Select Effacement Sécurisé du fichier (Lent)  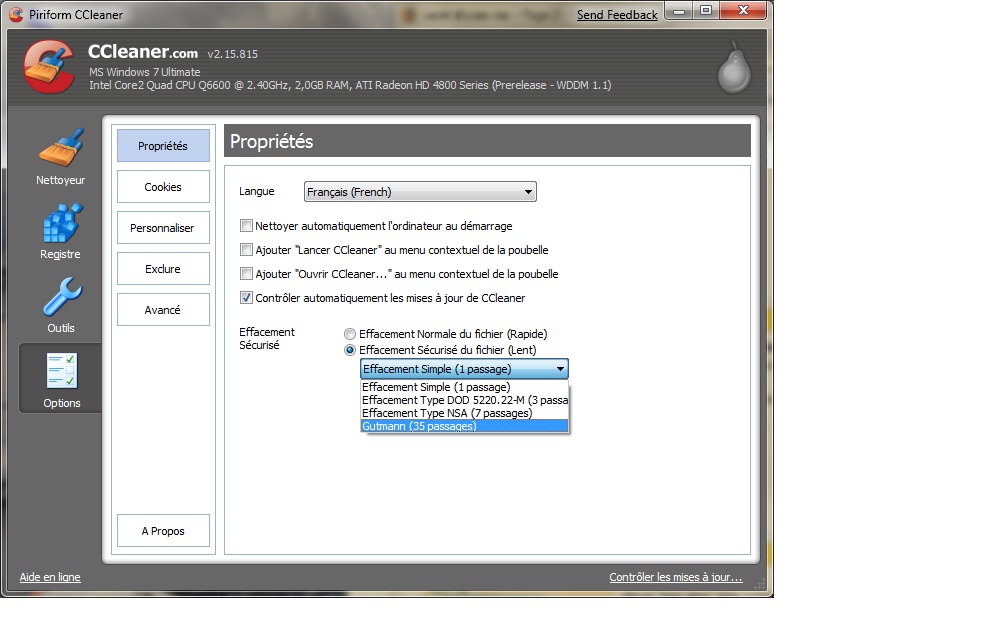pos(350,350)
